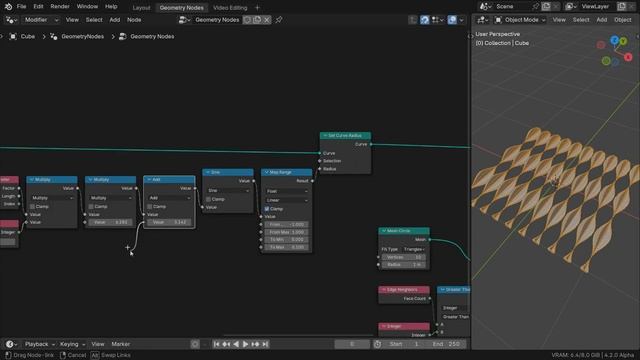640x360 pixels.
Task: Play the animation forward
Action: coord(246,344)
